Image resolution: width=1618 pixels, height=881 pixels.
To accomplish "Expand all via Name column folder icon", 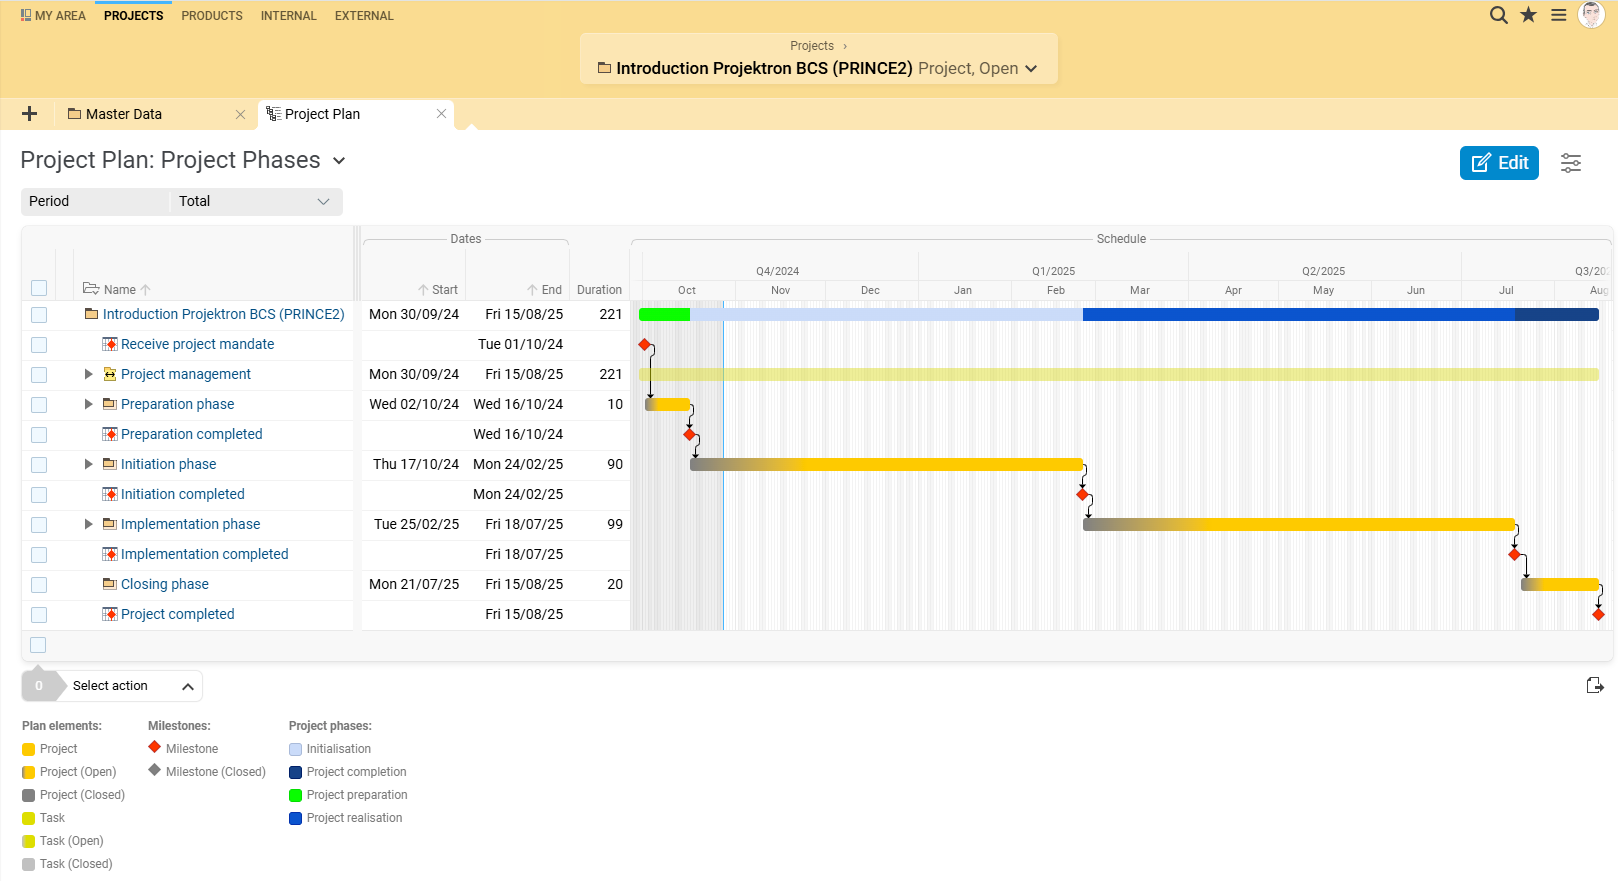I will tap(91, 289).
